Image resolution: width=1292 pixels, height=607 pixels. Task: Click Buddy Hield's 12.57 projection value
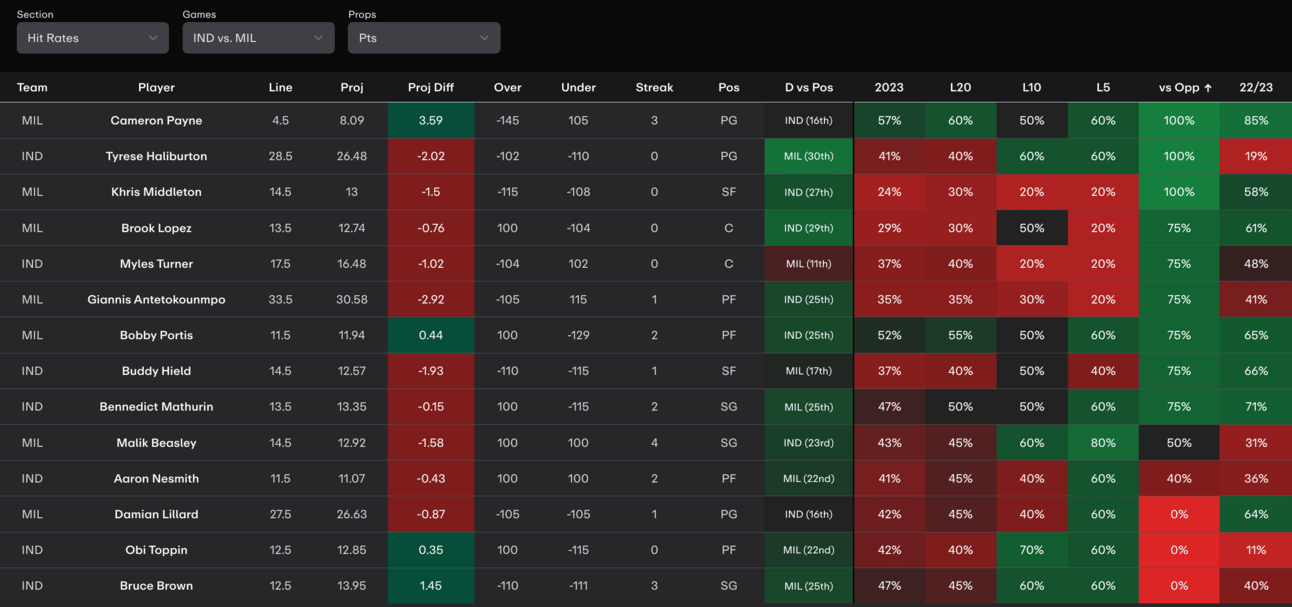[x=352, y=371]
